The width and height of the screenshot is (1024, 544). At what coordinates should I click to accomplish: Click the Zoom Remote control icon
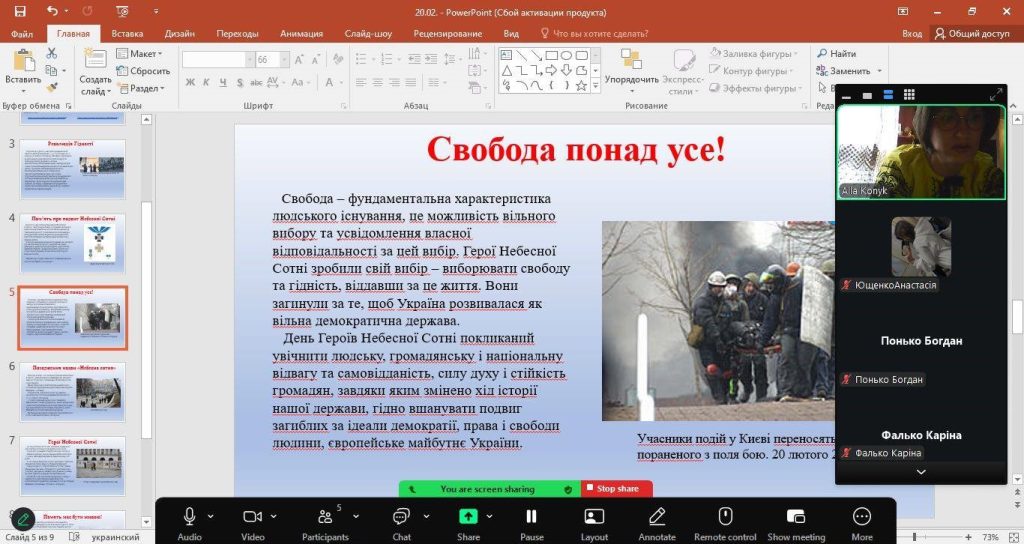(725, 516)
